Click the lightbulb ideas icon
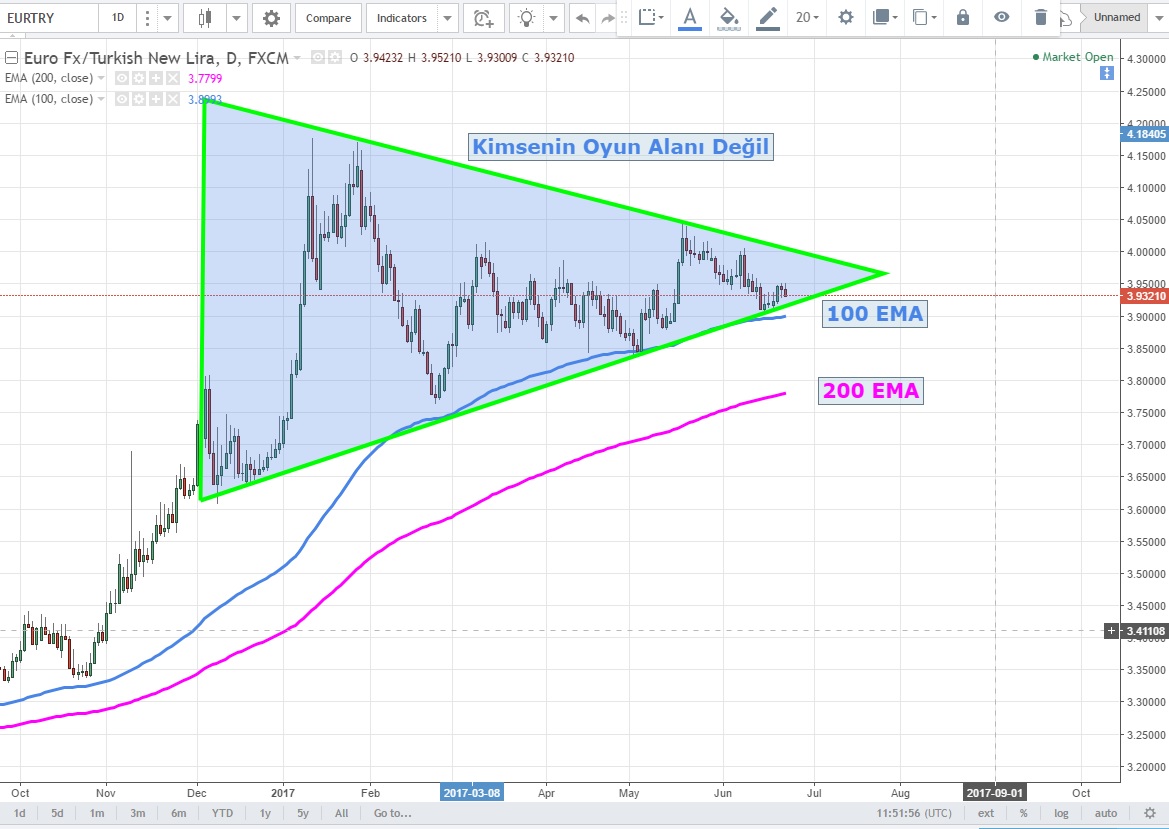 coord(526,18)
